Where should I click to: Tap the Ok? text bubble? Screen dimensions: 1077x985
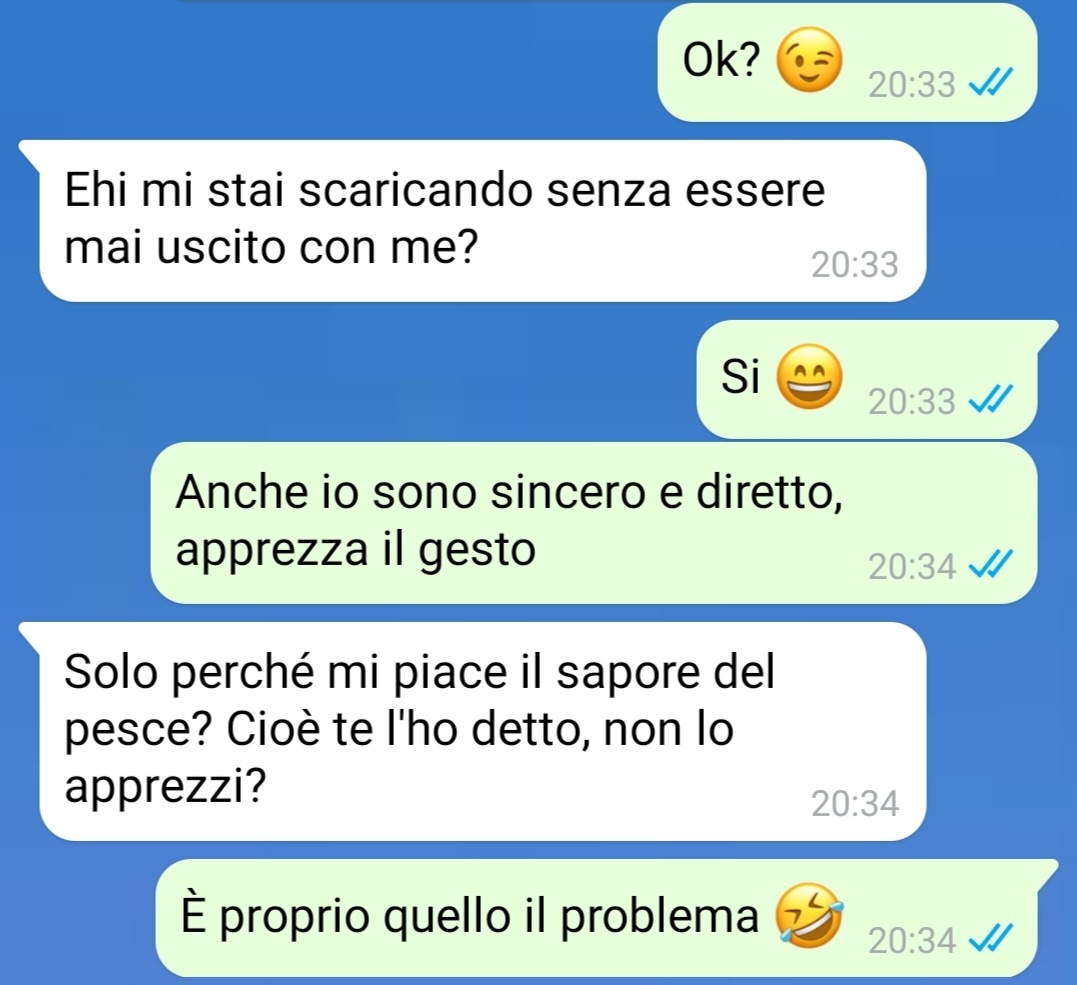point(847,63)
